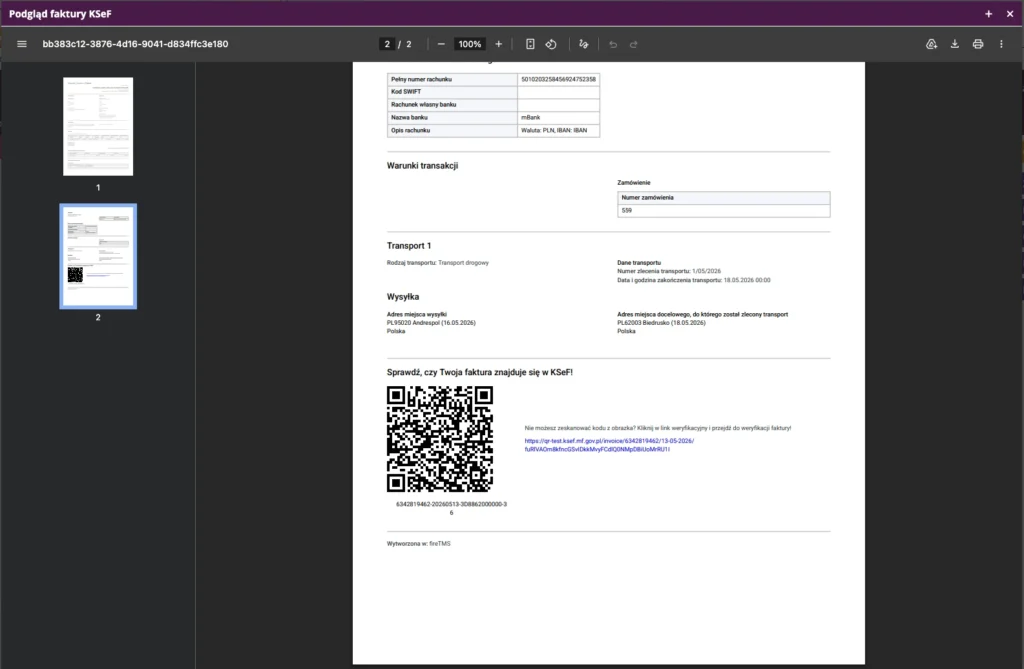Screen dimensions: 1024x669
Task: Open page 1 thumbnail
Action: [98, 127]
